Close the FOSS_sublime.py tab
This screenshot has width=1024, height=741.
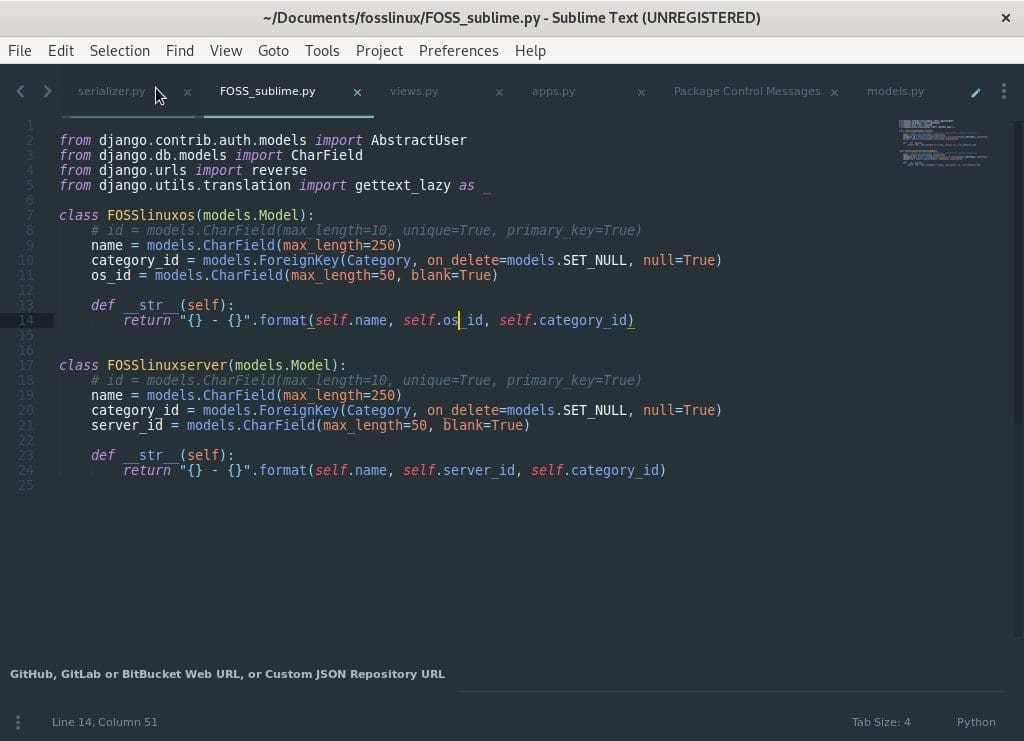coord(357,92)
